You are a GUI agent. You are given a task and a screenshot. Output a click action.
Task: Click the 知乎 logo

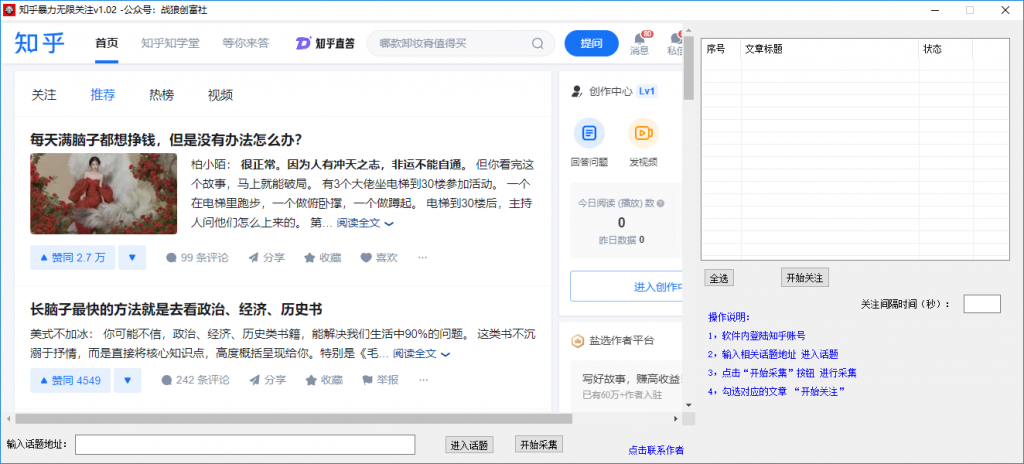click(x=40, y=43)
